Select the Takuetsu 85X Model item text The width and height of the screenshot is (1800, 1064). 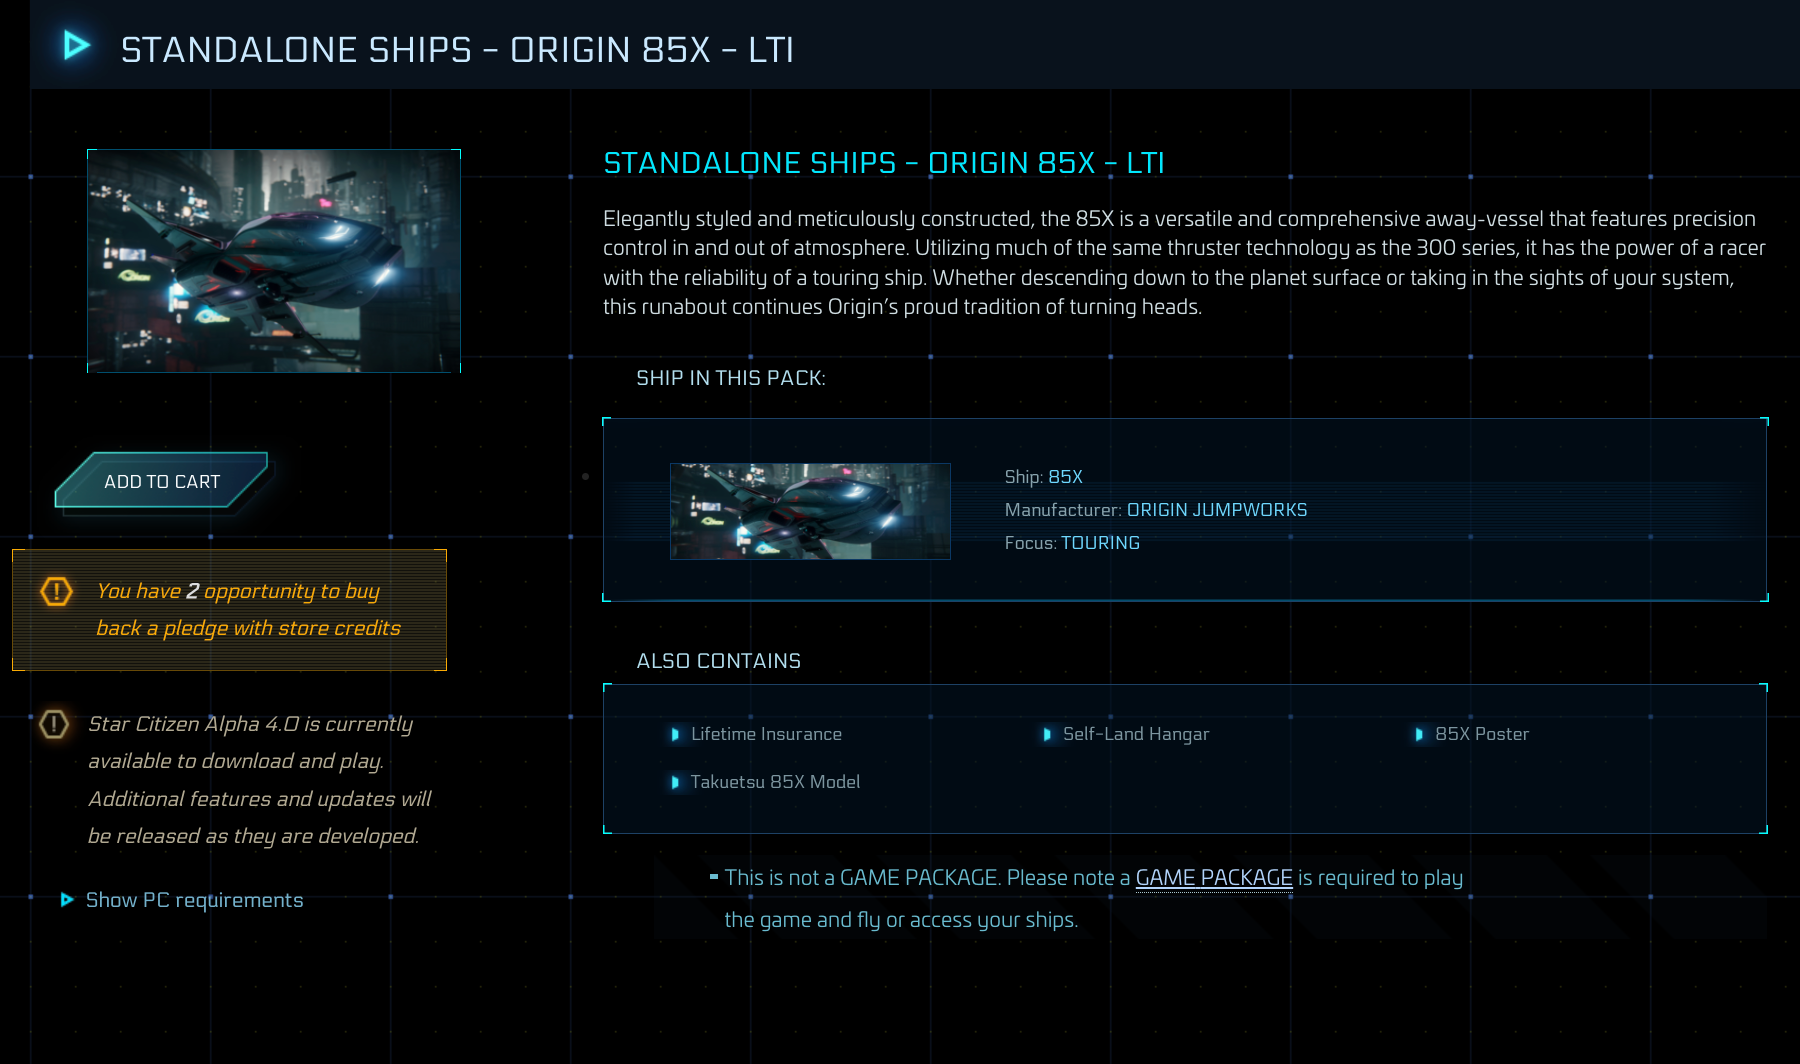[x=775, y=782]
